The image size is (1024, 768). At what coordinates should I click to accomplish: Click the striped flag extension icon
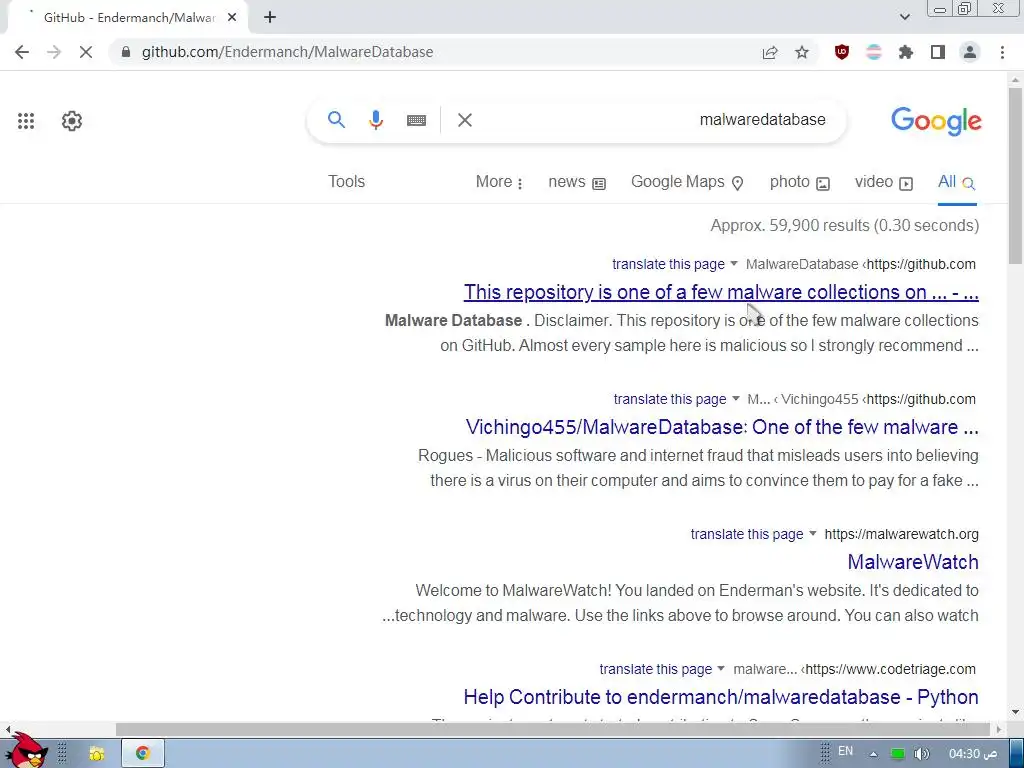tap(874, 52)
